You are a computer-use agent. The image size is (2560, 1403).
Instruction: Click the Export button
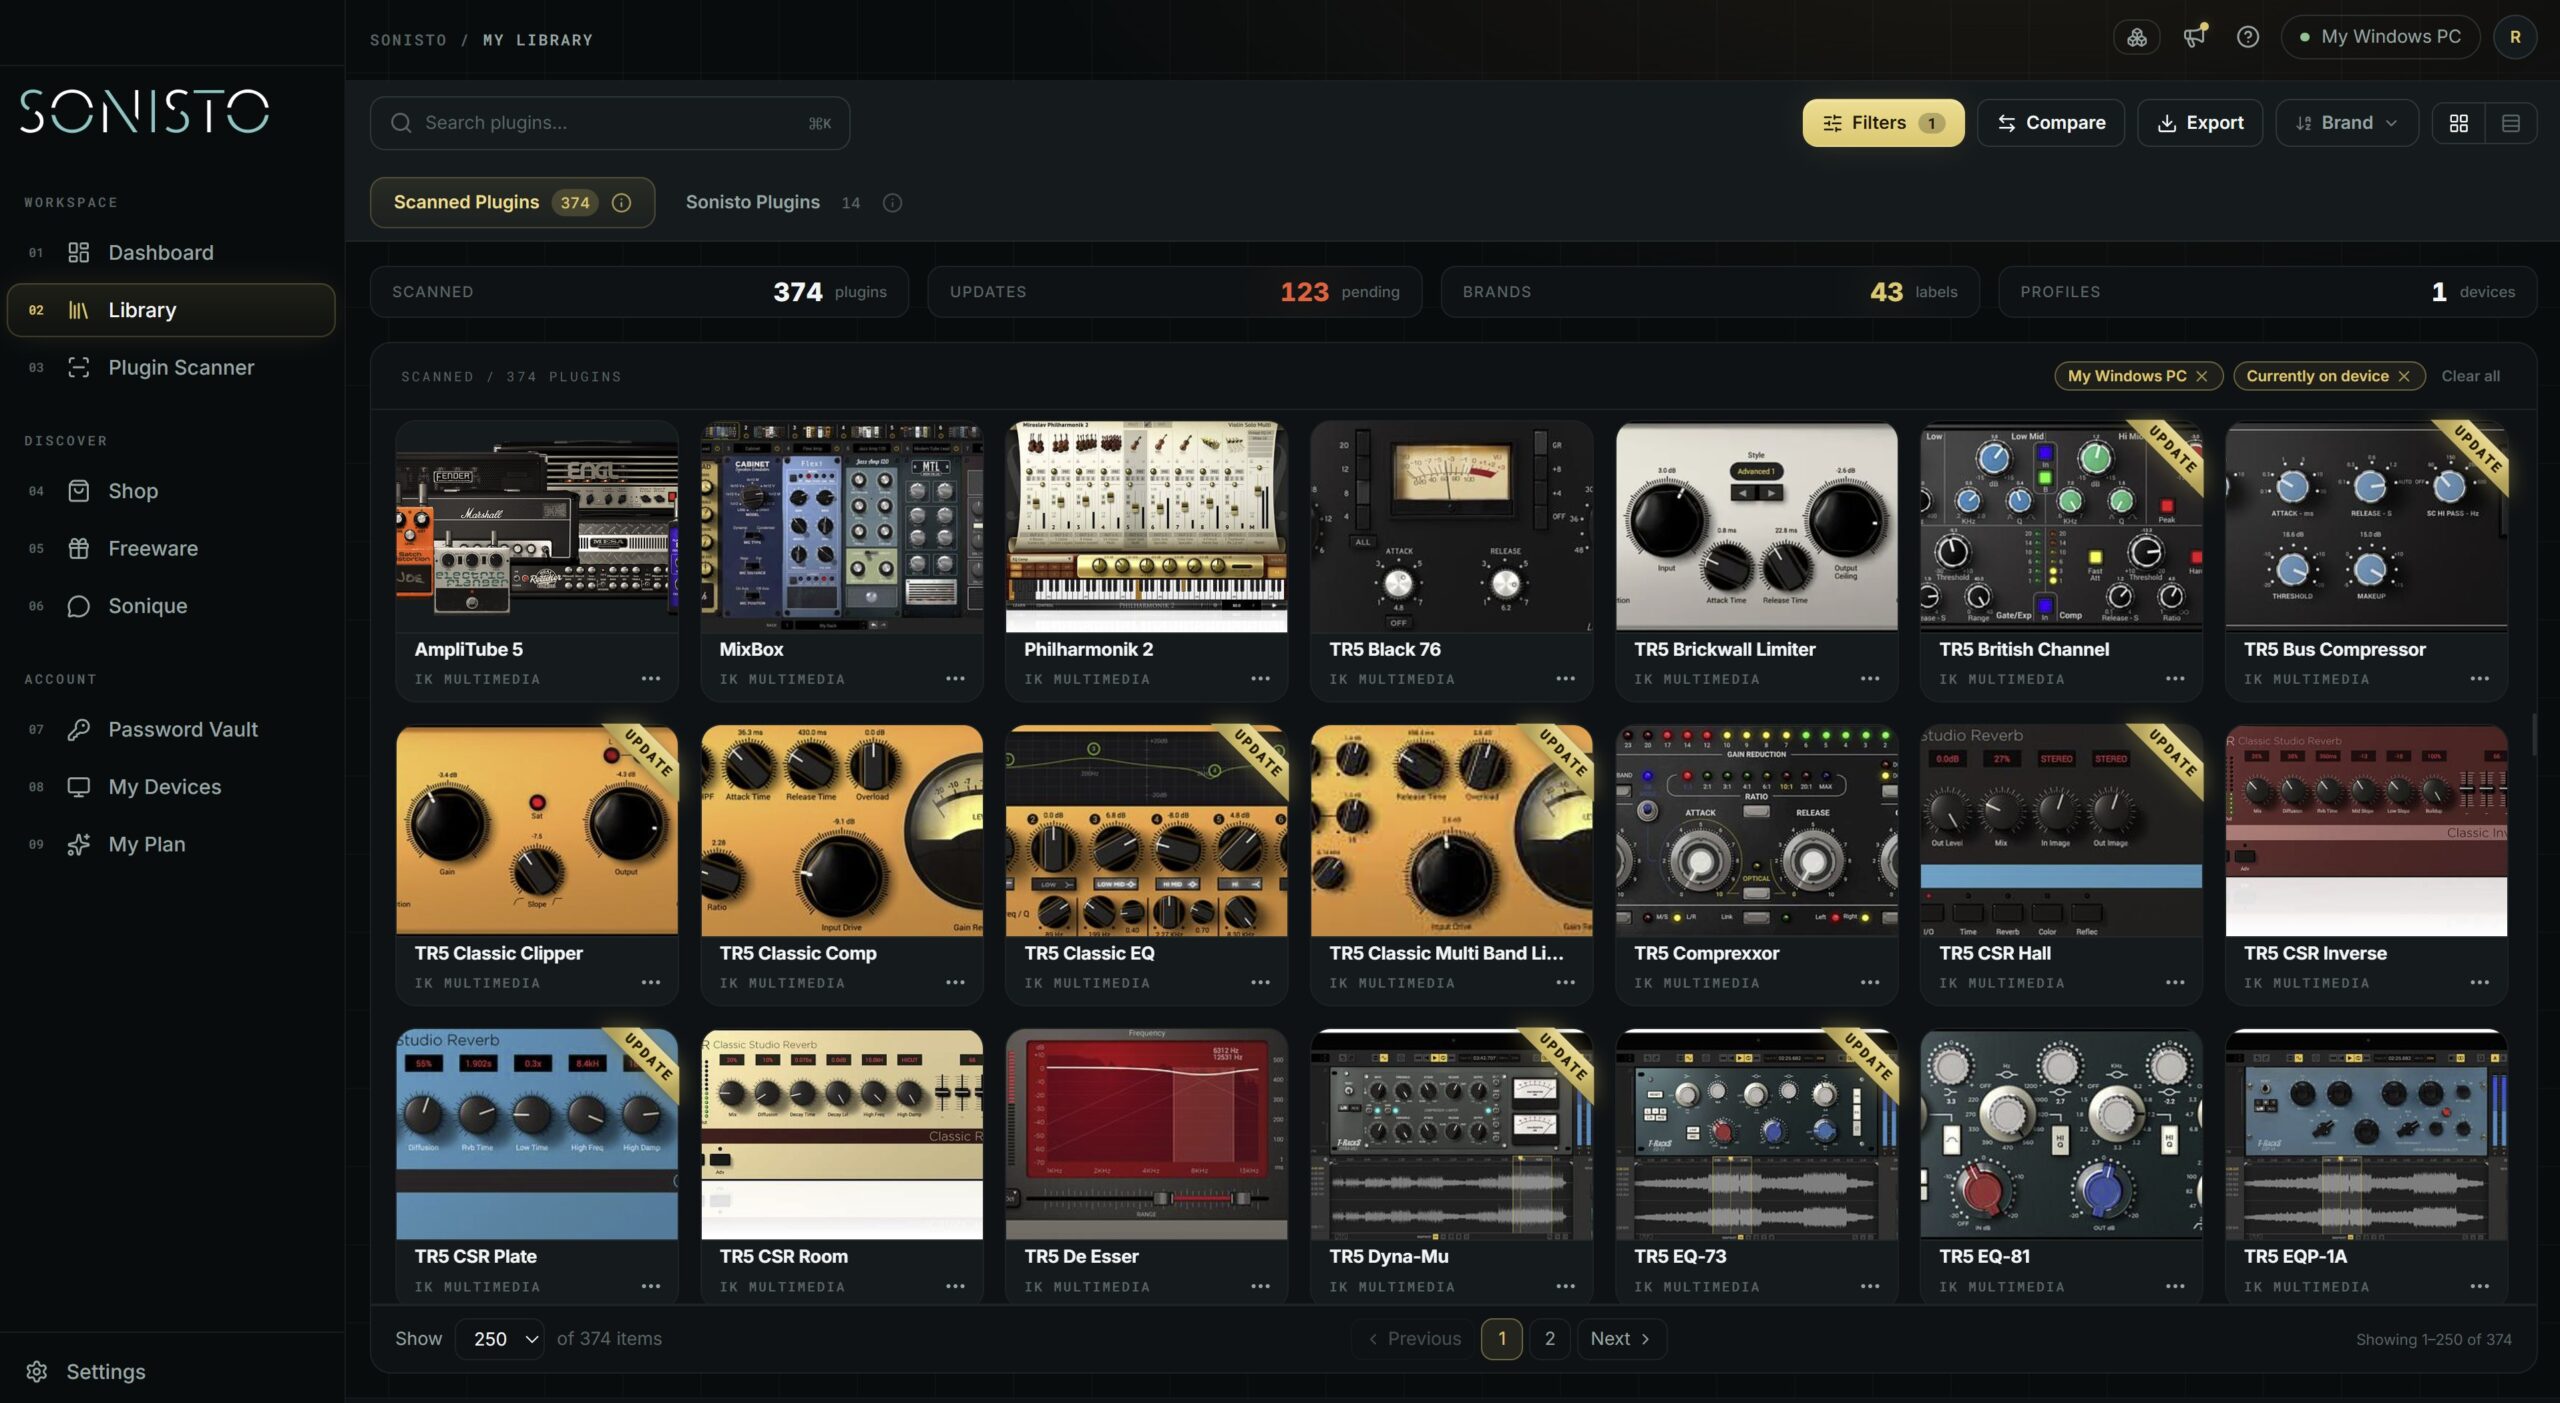[2200, 123]
